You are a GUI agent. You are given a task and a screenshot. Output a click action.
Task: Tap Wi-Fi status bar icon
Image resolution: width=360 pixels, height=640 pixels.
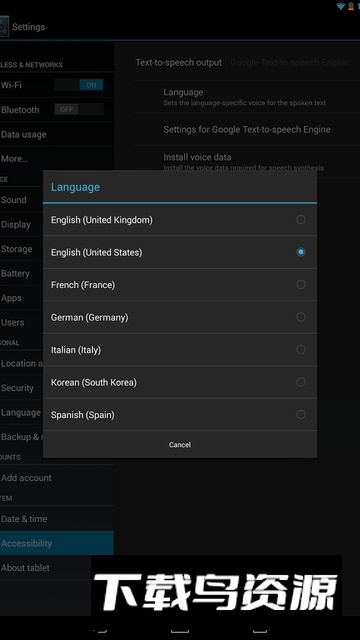click(x=340, y=6)
